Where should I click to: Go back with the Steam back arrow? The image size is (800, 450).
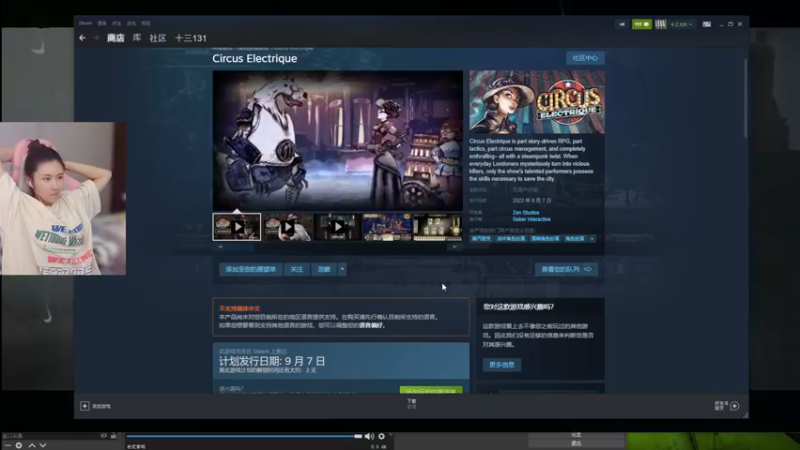(82, 38)
